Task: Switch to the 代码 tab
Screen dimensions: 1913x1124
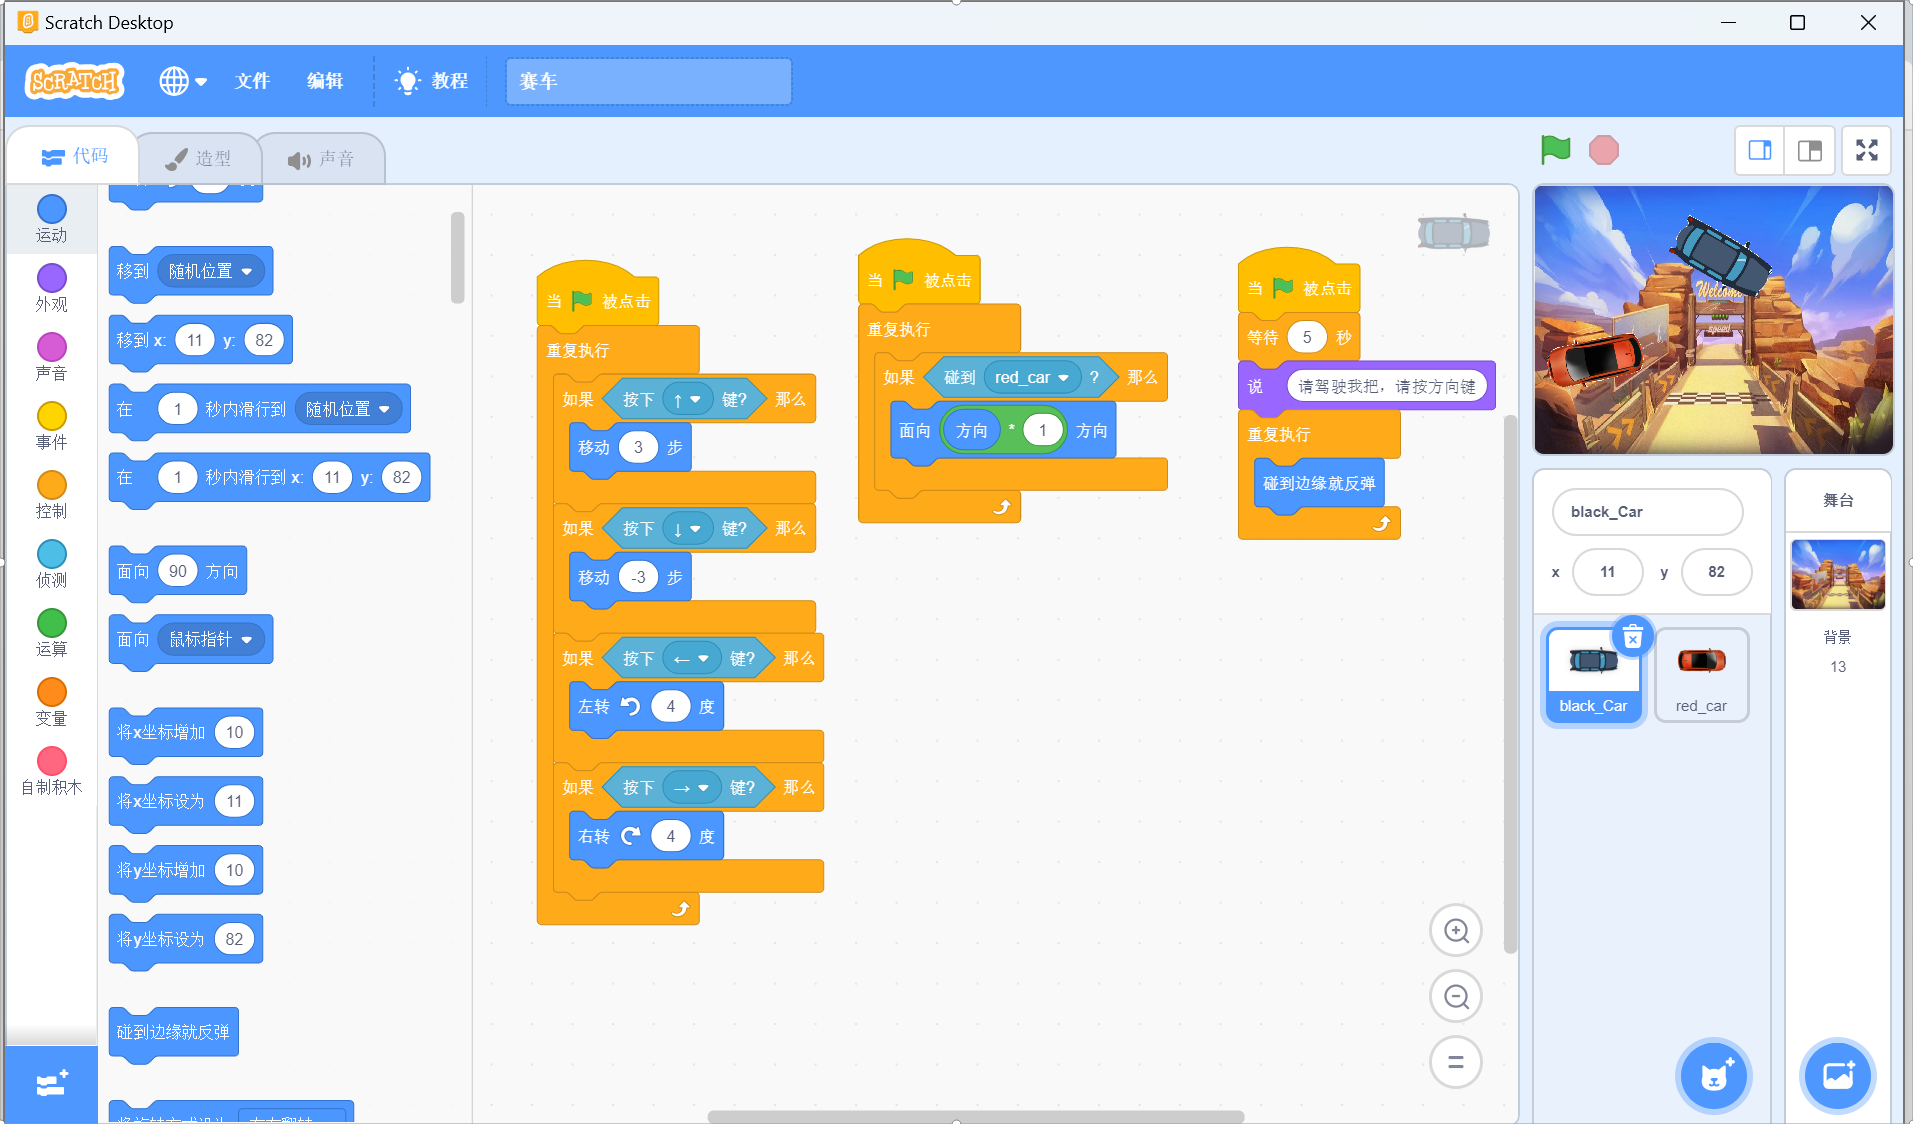Action: point(74,156)
